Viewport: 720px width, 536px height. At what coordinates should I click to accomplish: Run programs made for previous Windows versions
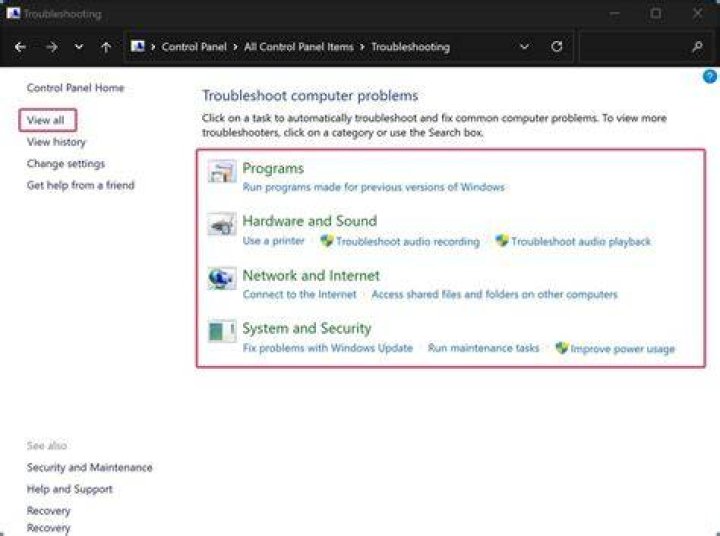click(373, 187)
